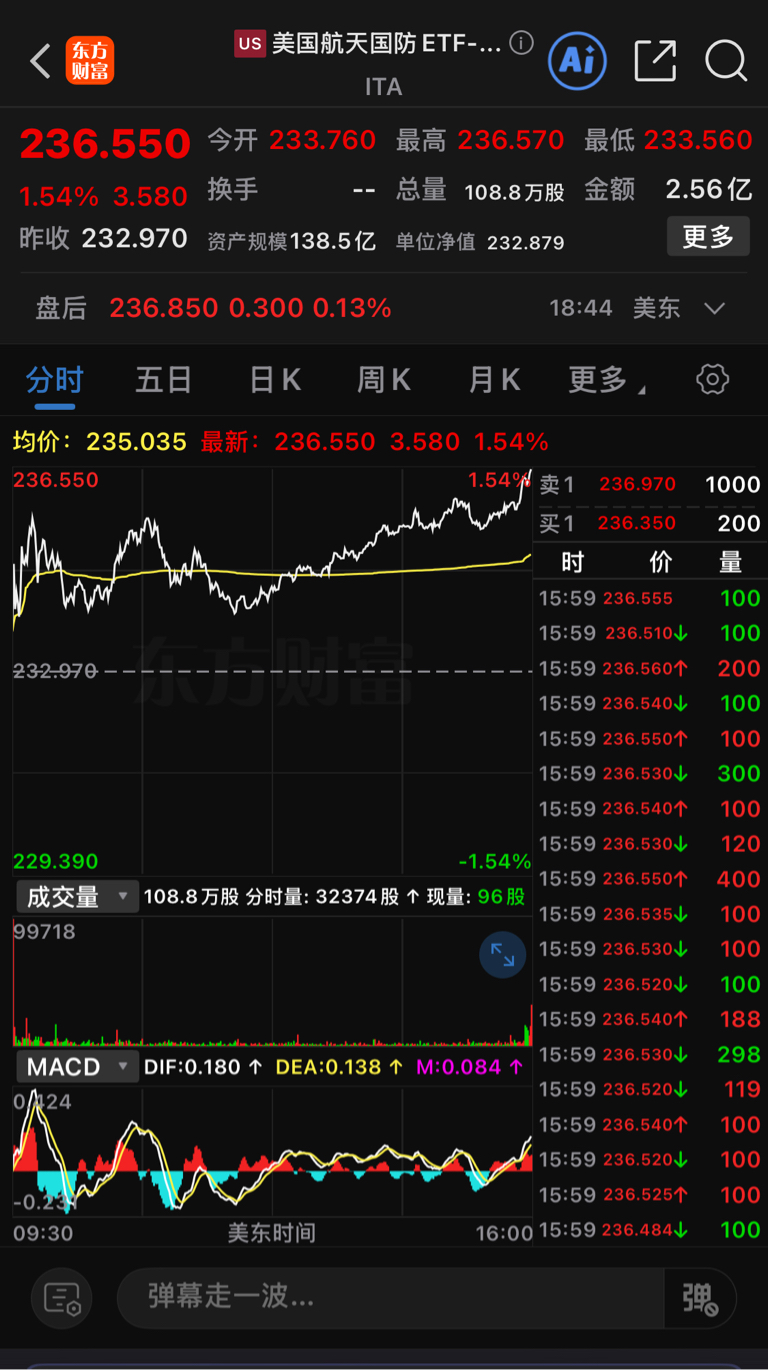Image resolution: width=768 pixels, height=1370 pixels.
Task: Tap the 资产规模 138.5亿 value
Action: pos(333,241)
